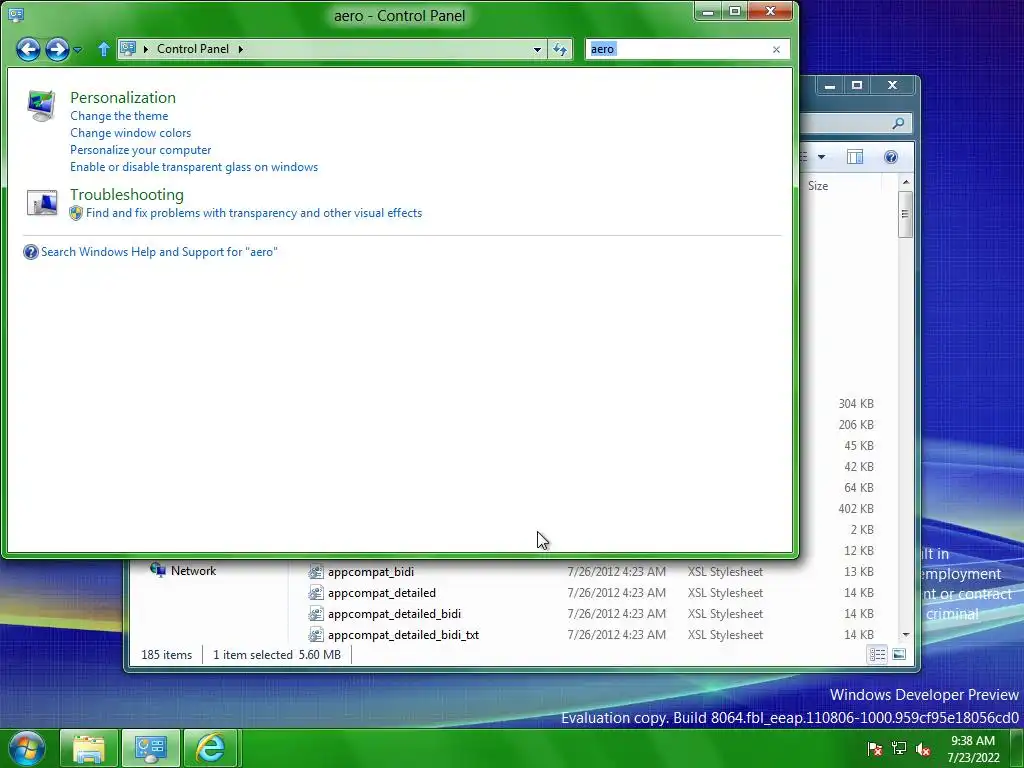This screenshot has height=768, width=1024.
Task: Click the help question mark icon
Action: click(31, 252)
